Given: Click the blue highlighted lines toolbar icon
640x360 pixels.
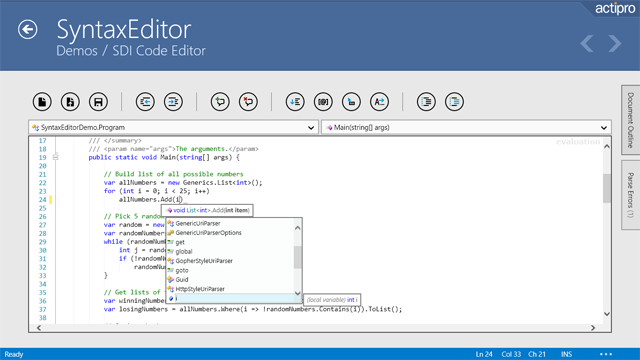Looking at the screenshot, I should [454, 102].
